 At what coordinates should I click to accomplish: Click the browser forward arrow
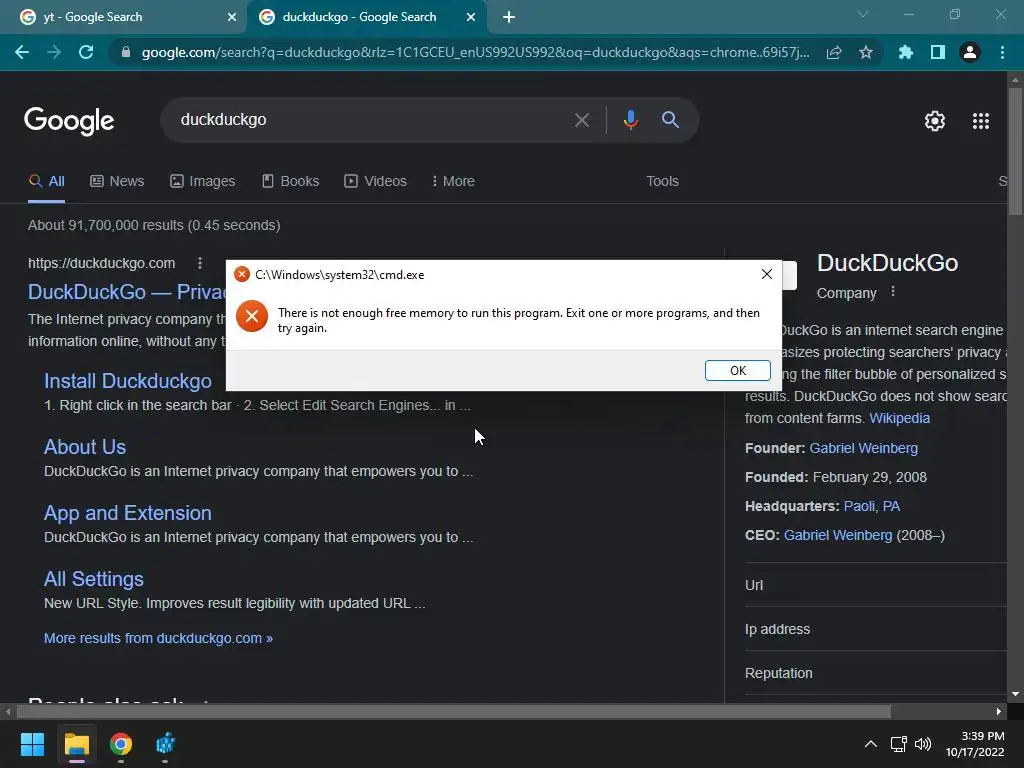pyautogui.click(x=54, y=52)
